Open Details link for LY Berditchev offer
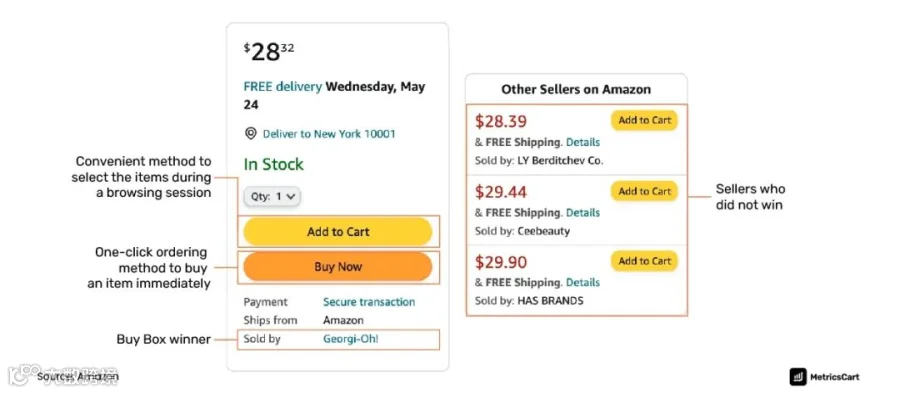900x393 pixels. point(583,142)
